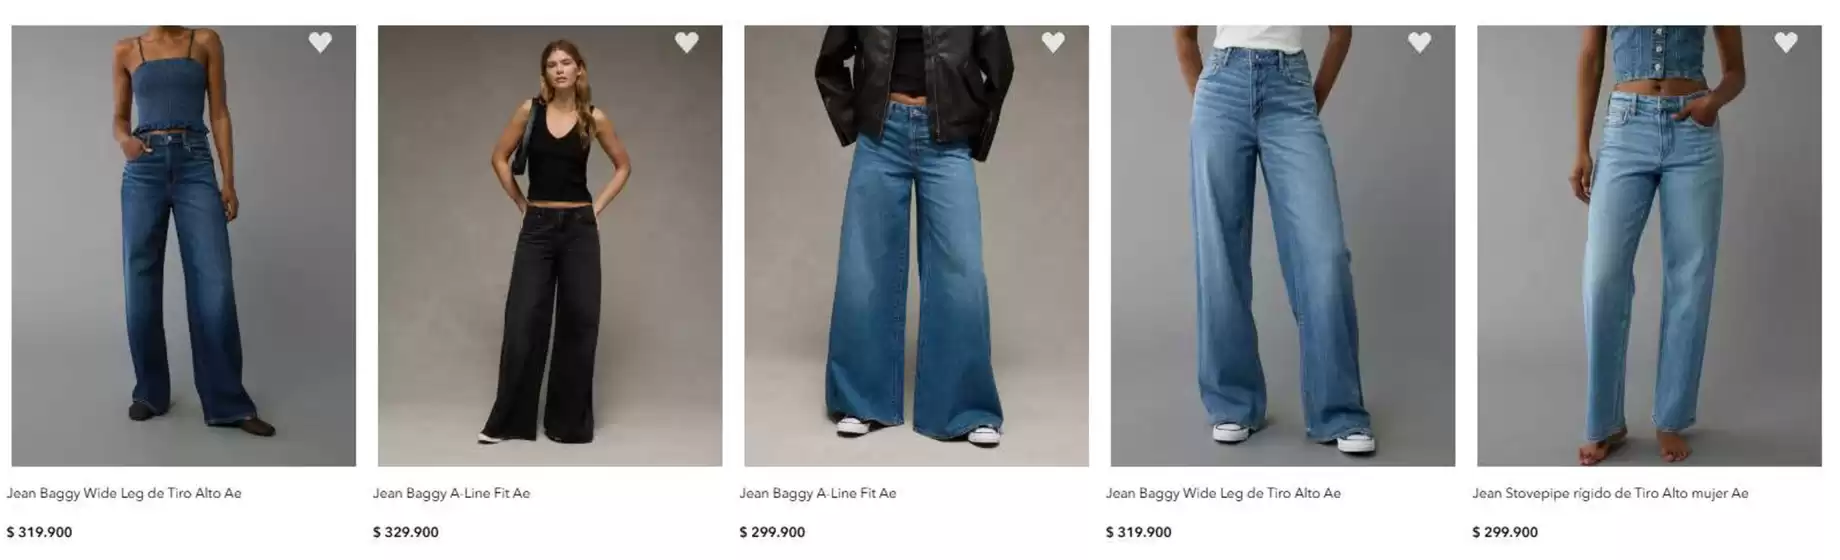
Task: Click Jean Baggy A-Line Fit title priced $299.900
Action: [x=818, y=493]
